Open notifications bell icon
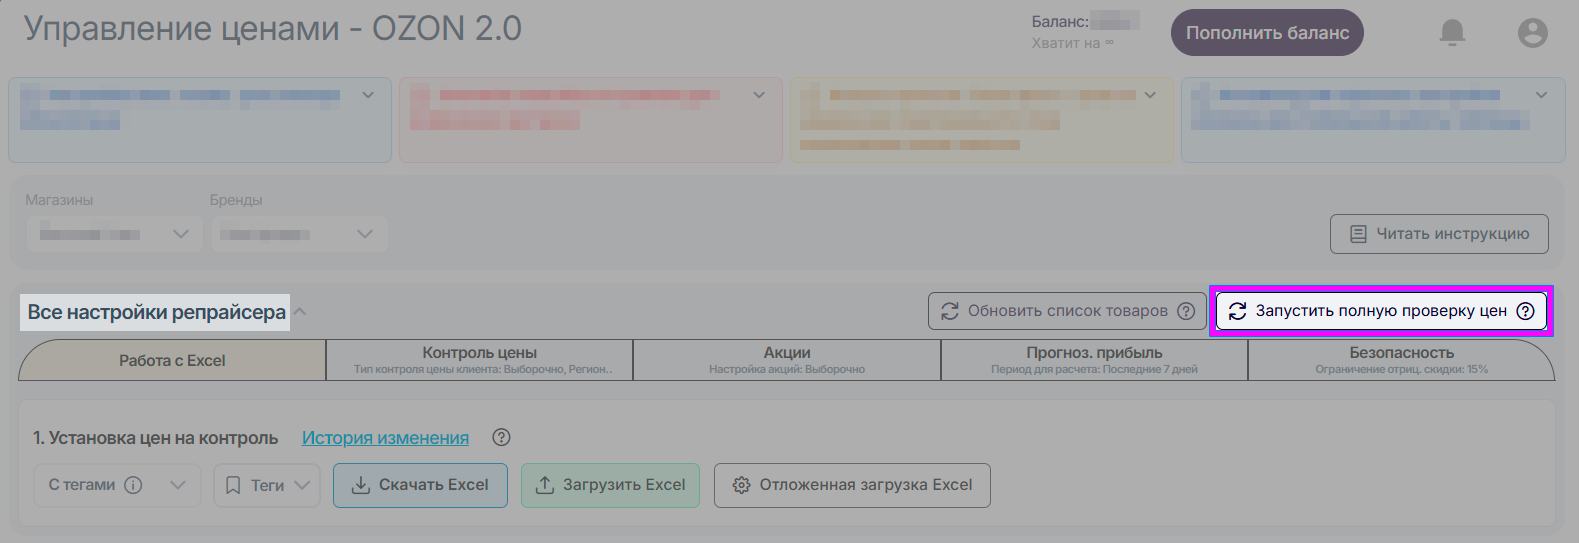Viewport: 1579px width, 543px height. [x=1452, y=33]
